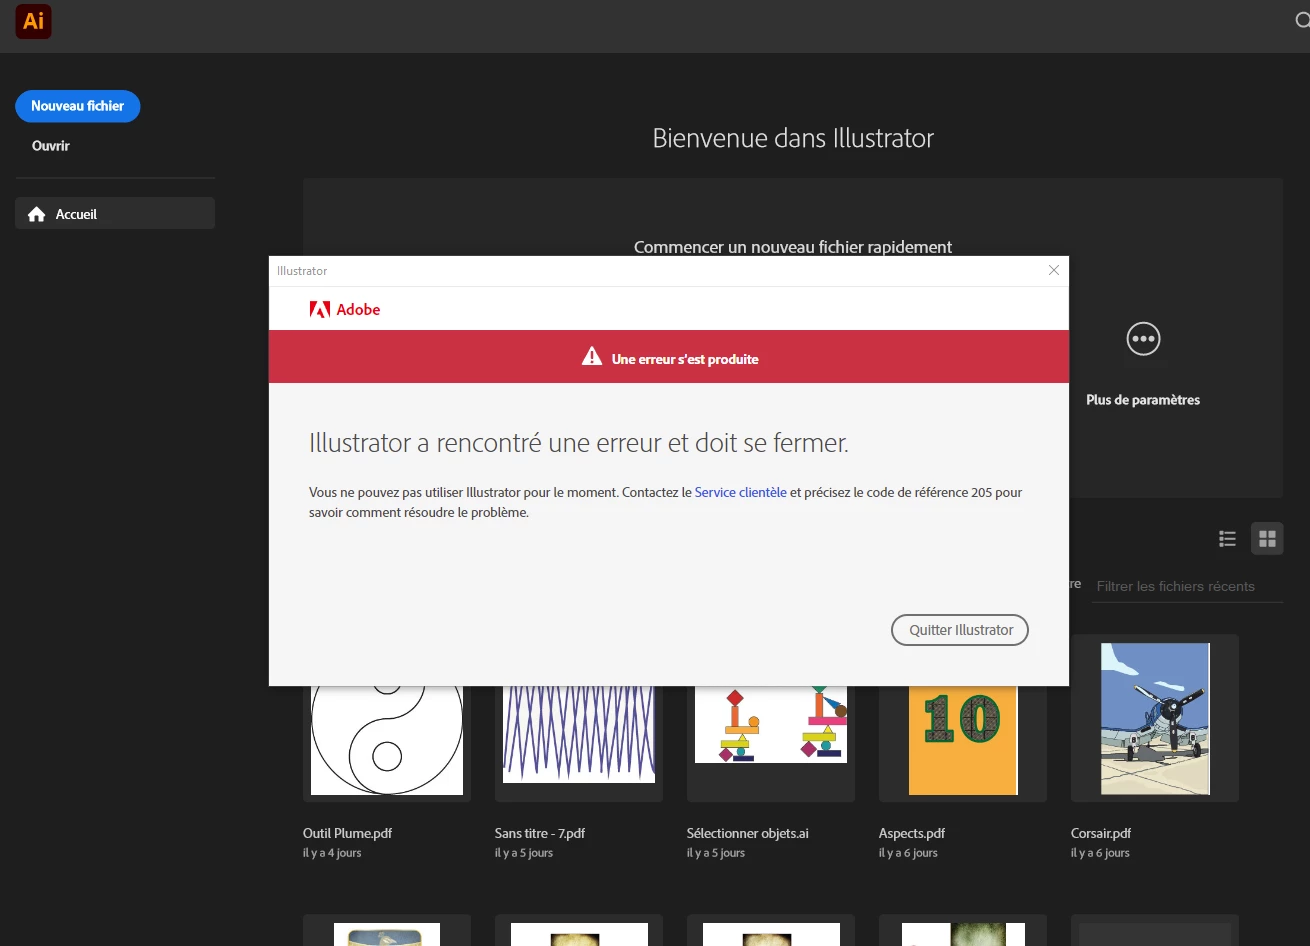Click the Illustrator dialog title text
The width and height of the screenshot is (1310, 946).
[302, 271]
